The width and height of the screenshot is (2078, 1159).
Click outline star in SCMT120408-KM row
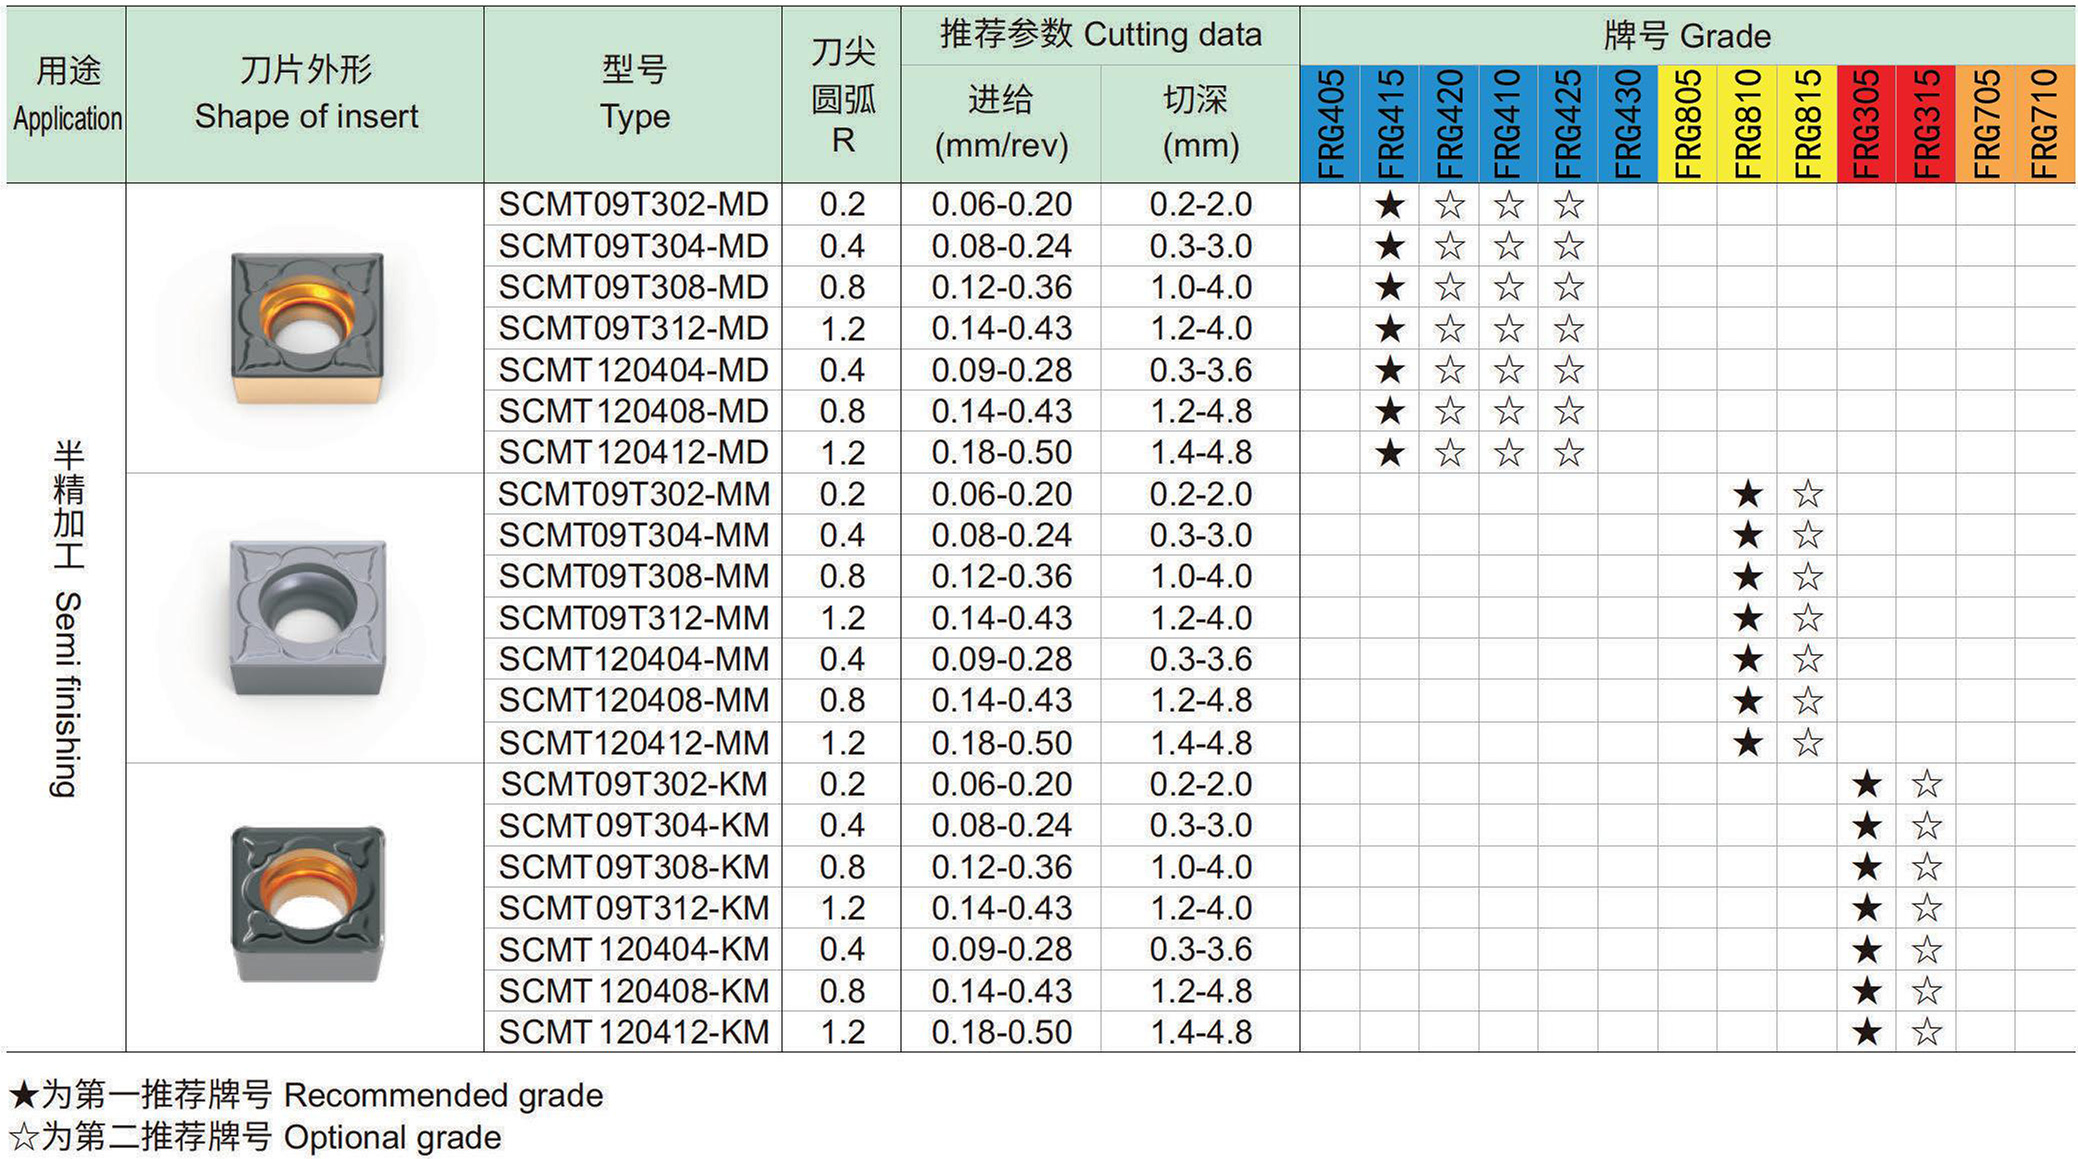pos(1927,991)
